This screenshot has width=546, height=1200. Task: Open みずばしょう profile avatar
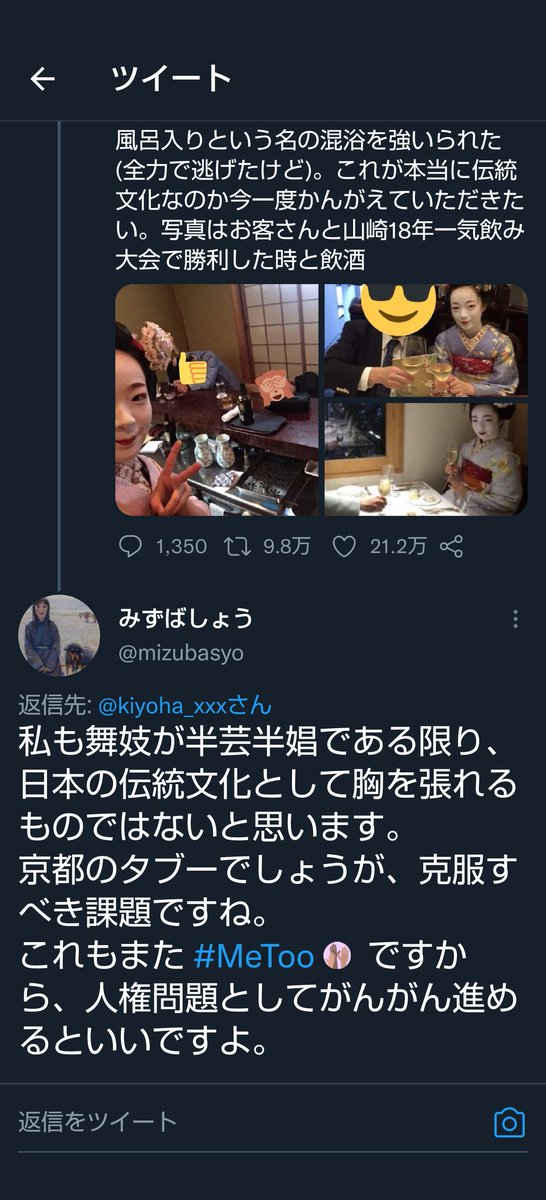click(59, 635)
